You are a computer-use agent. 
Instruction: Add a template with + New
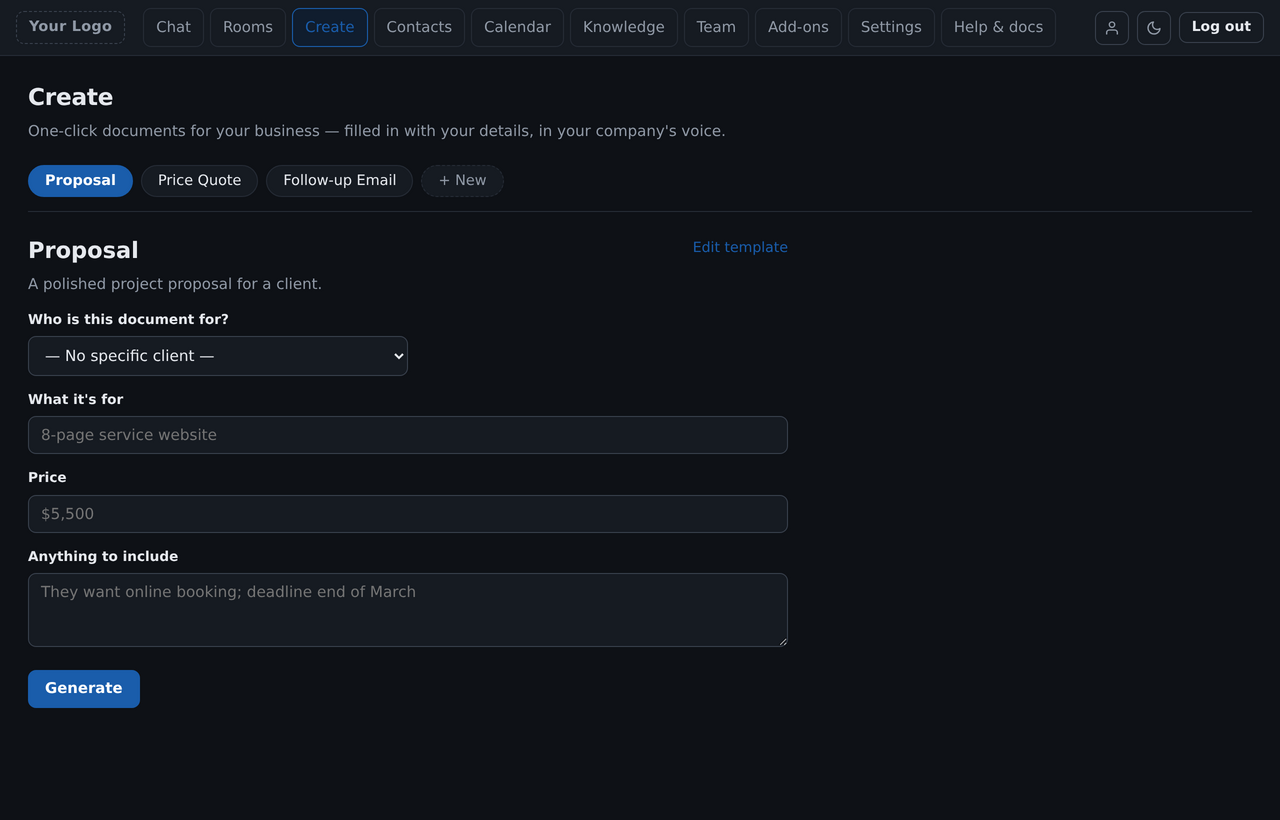coord(462,181)
